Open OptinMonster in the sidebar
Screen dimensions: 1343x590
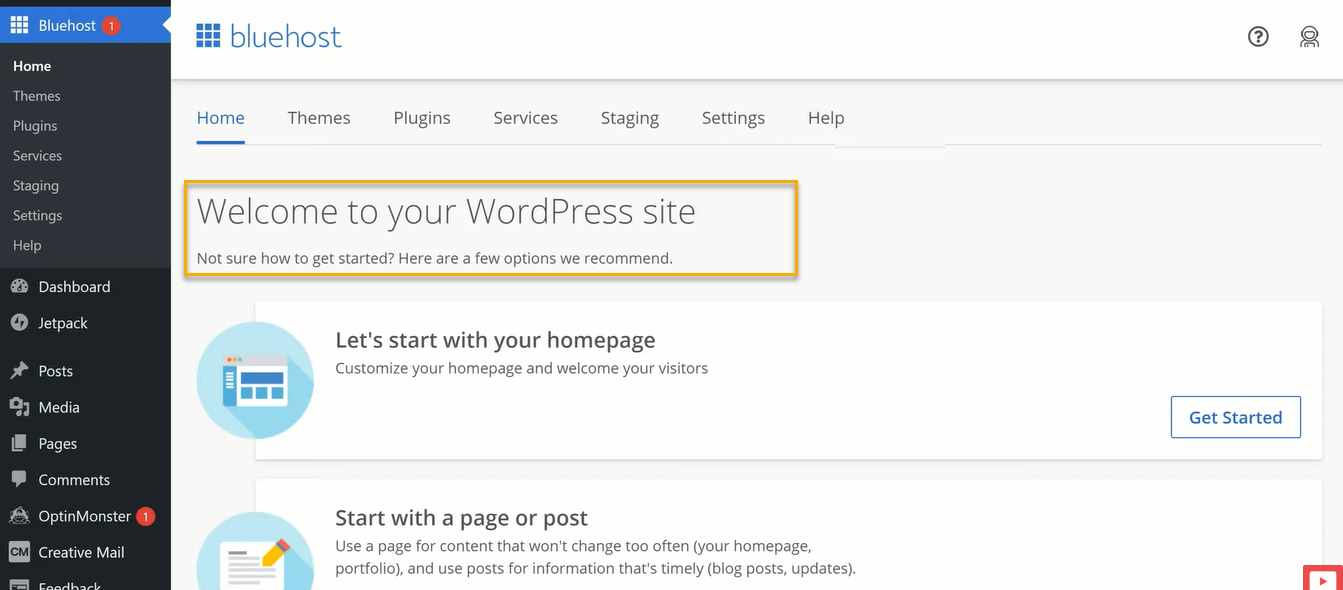tap(86, 516)
